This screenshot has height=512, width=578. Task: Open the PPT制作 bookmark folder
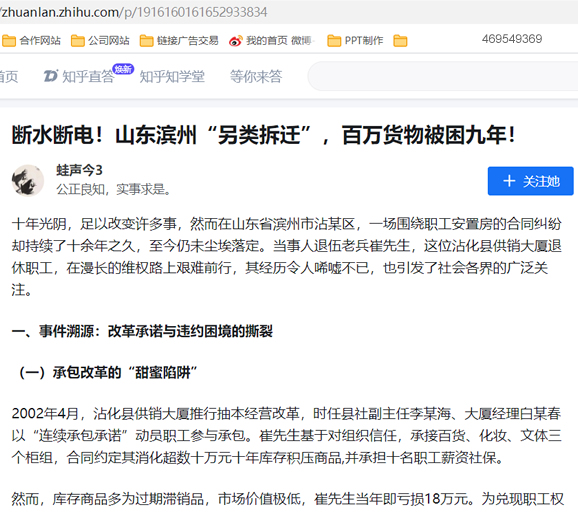[355, 41]
